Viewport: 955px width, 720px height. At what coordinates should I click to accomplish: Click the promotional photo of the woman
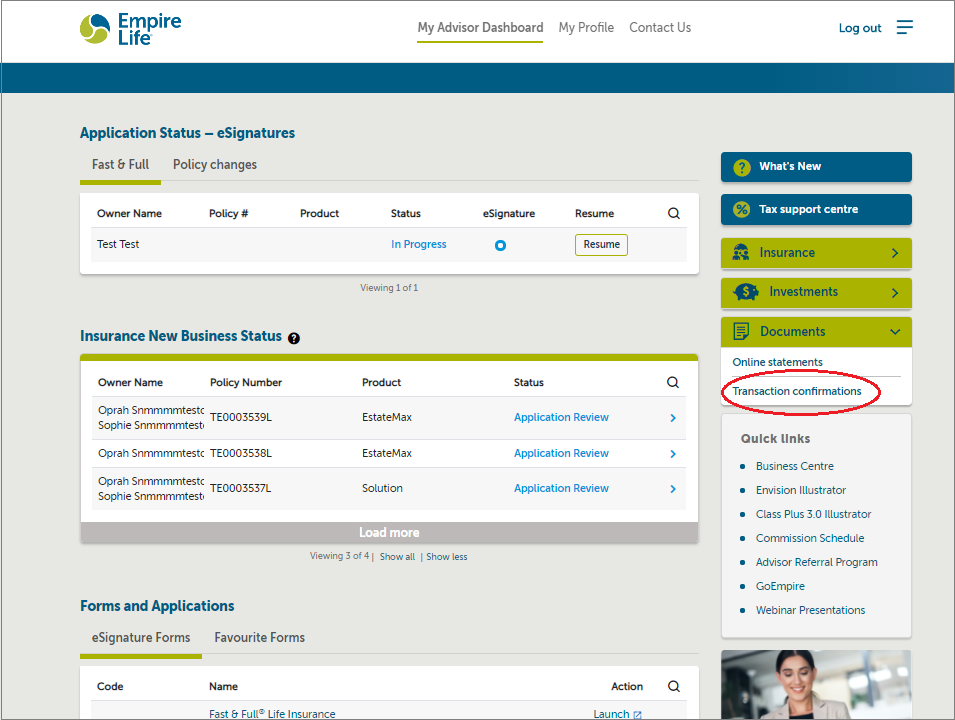tap(816, 685)
